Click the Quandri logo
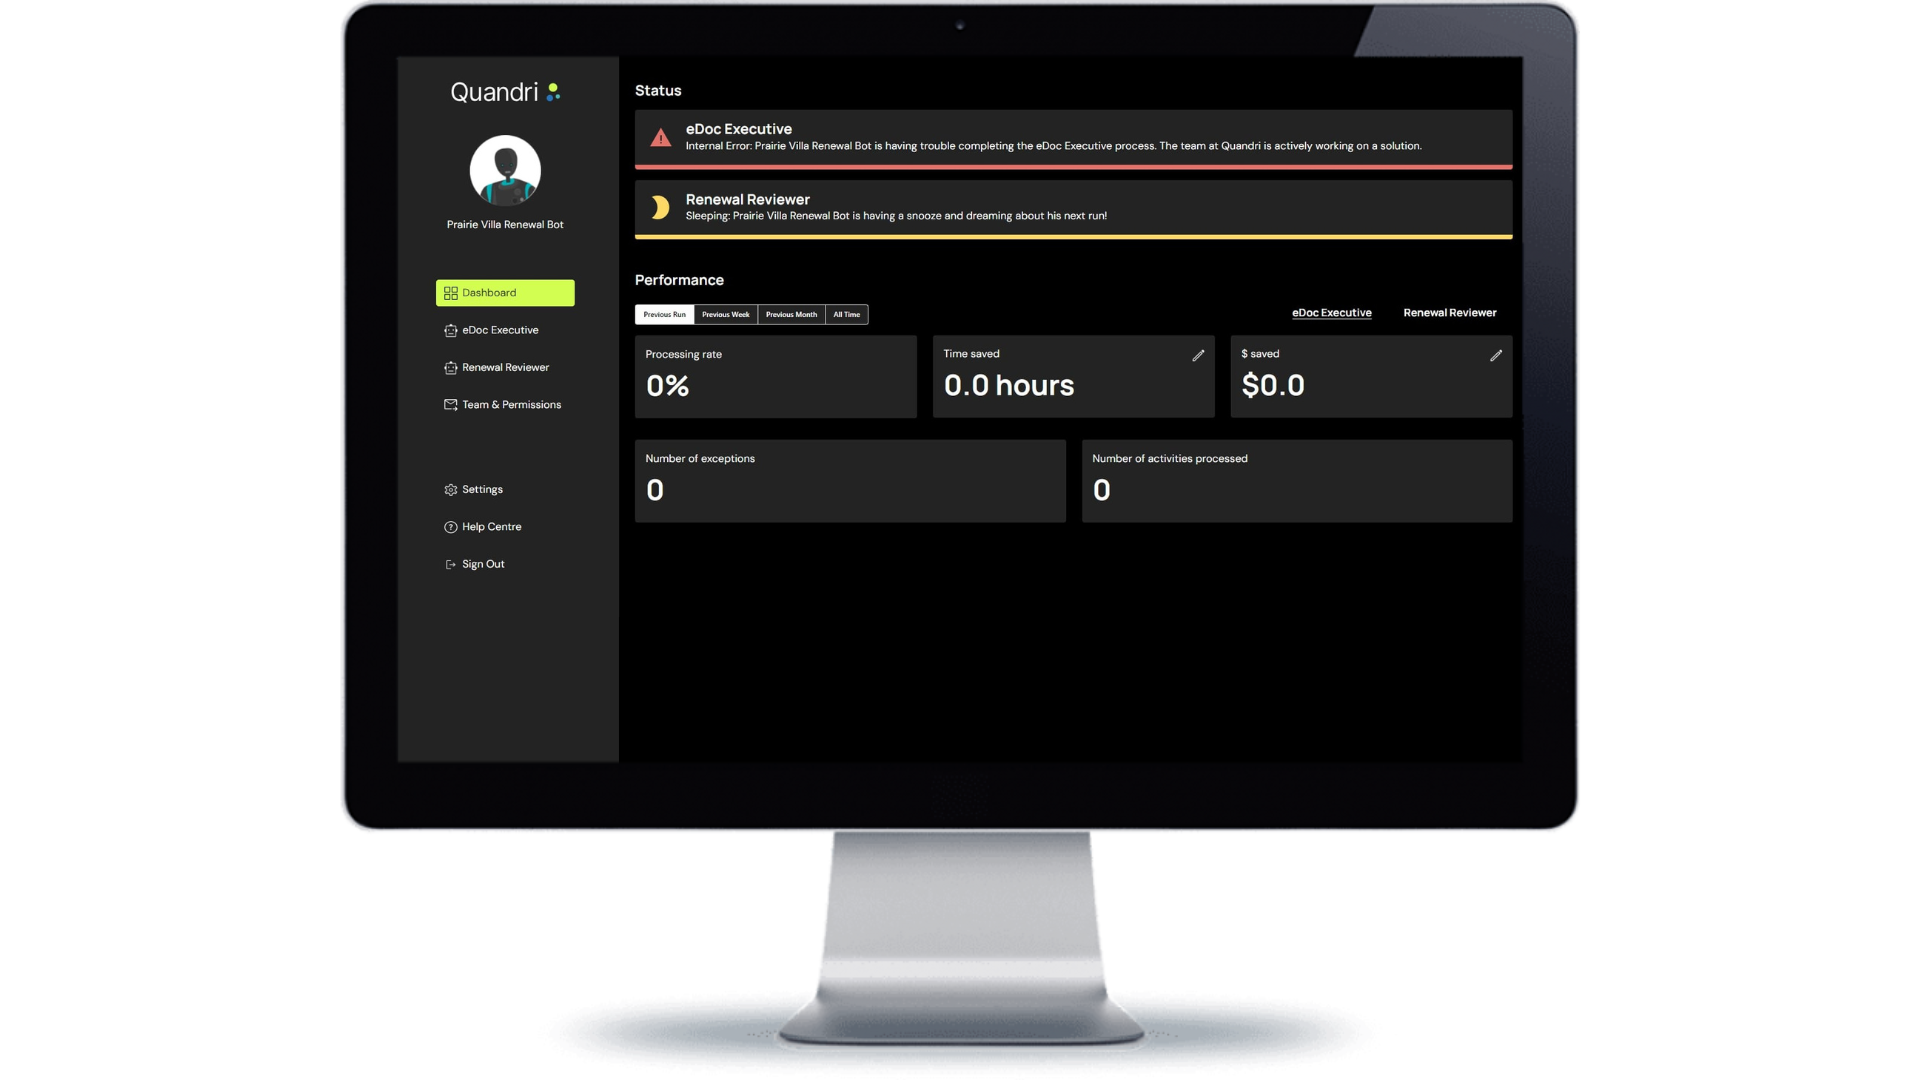This screenshot has height=1080, width=1920. (505, 92)
